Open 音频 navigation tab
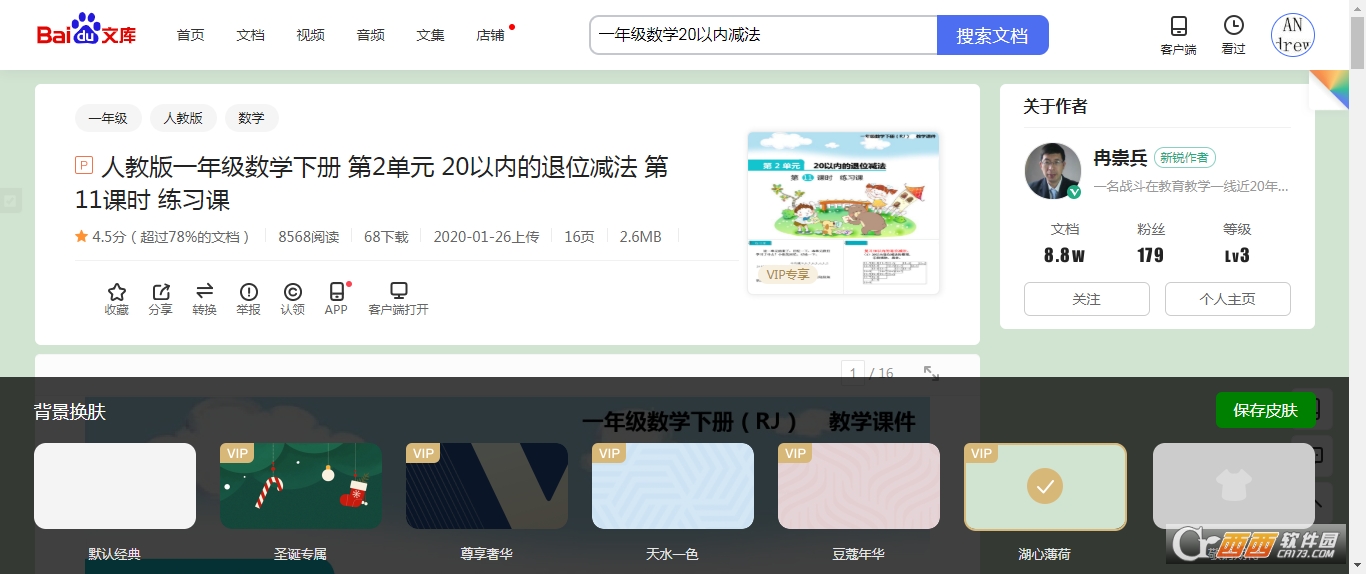Viewport: 1366px width, 574px height. (x=371, y=35)
